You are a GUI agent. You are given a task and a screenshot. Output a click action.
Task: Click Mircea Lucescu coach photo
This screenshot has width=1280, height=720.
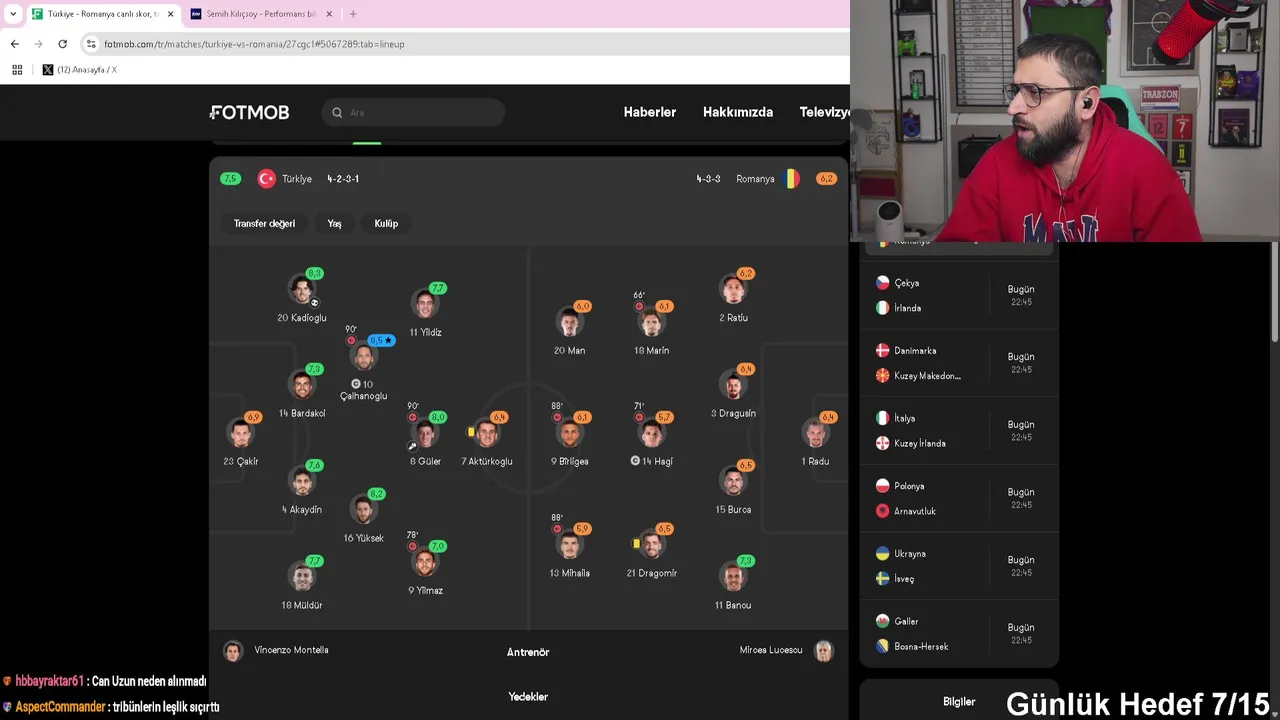point(823,651)
